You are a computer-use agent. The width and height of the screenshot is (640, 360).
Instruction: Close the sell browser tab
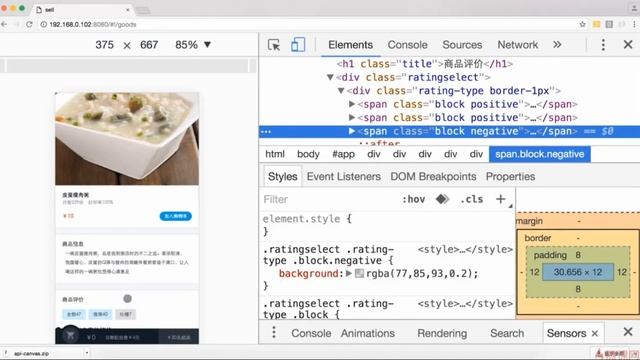point(127,9)
